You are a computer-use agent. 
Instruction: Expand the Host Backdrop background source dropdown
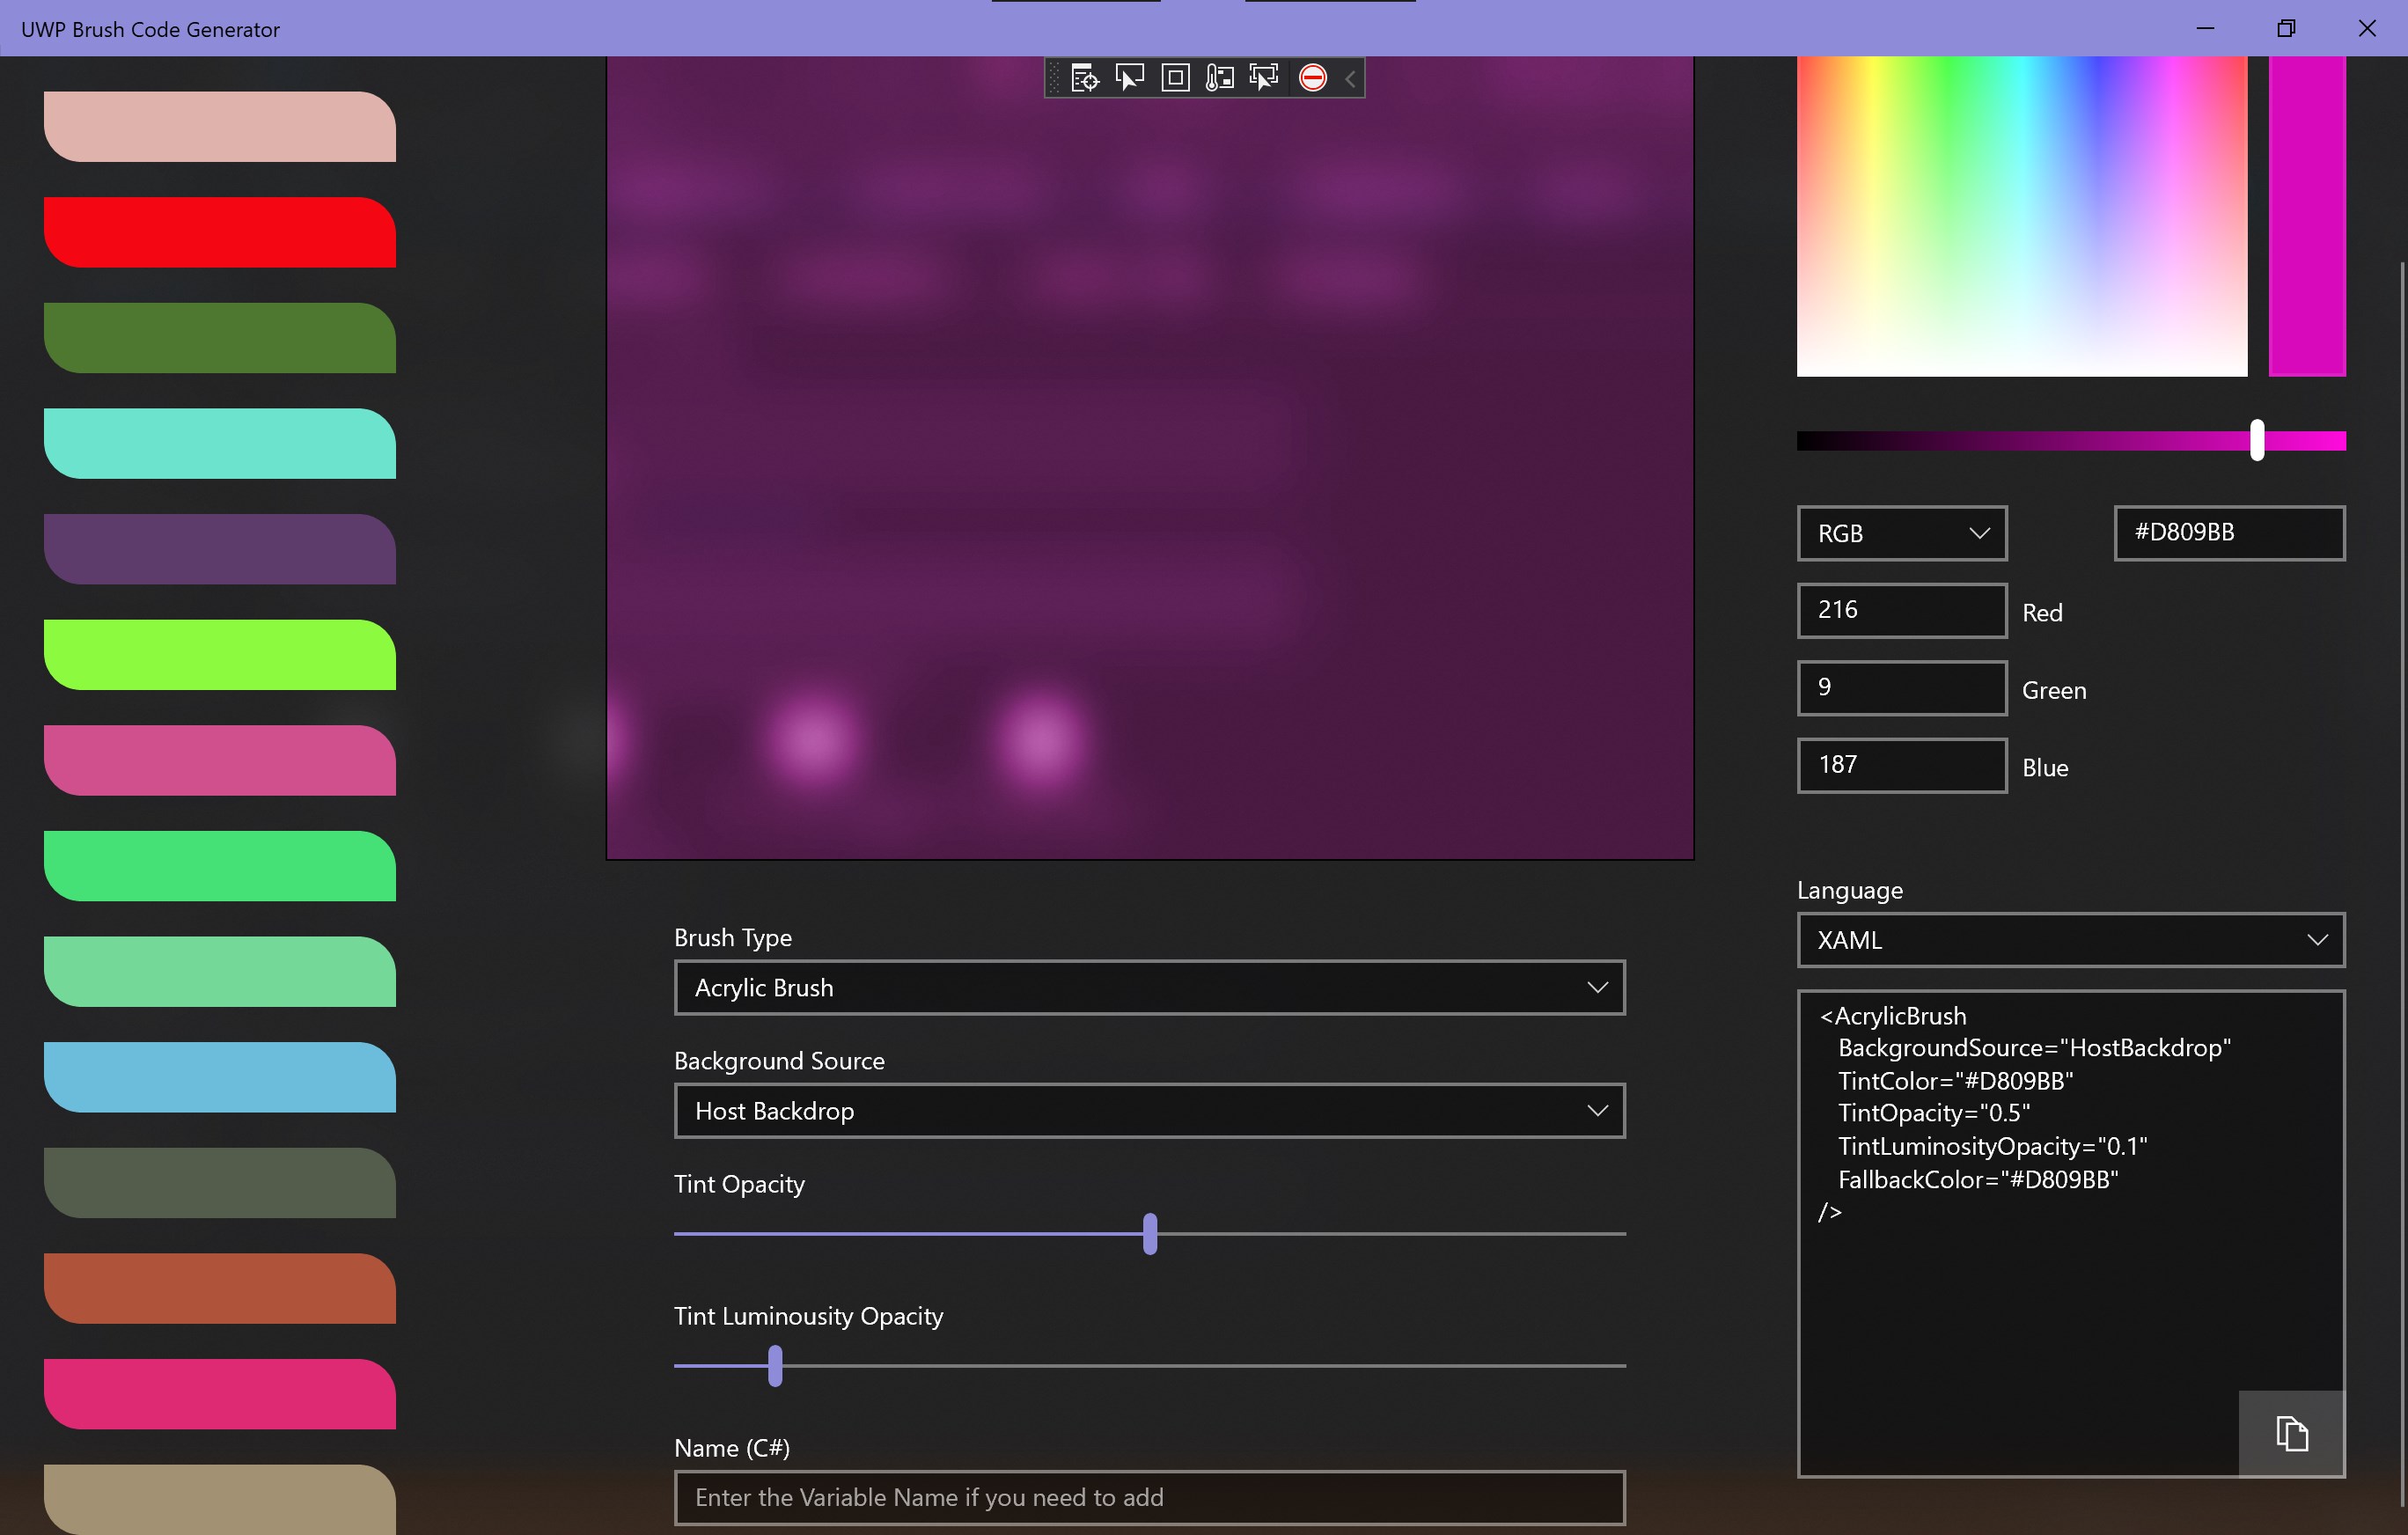[1149, 1110]
